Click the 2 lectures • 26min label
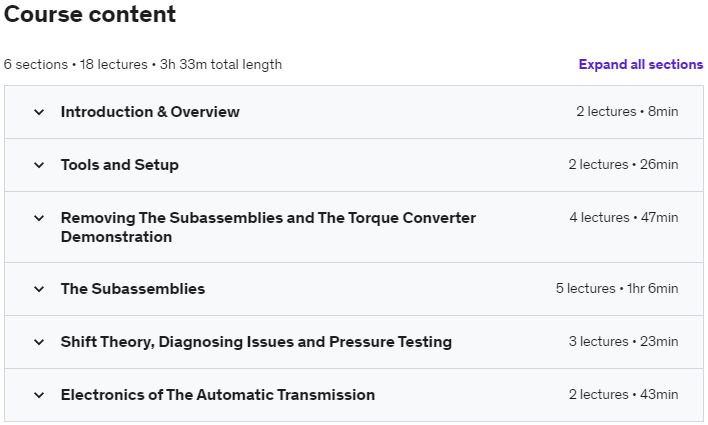 coord(623,165)
